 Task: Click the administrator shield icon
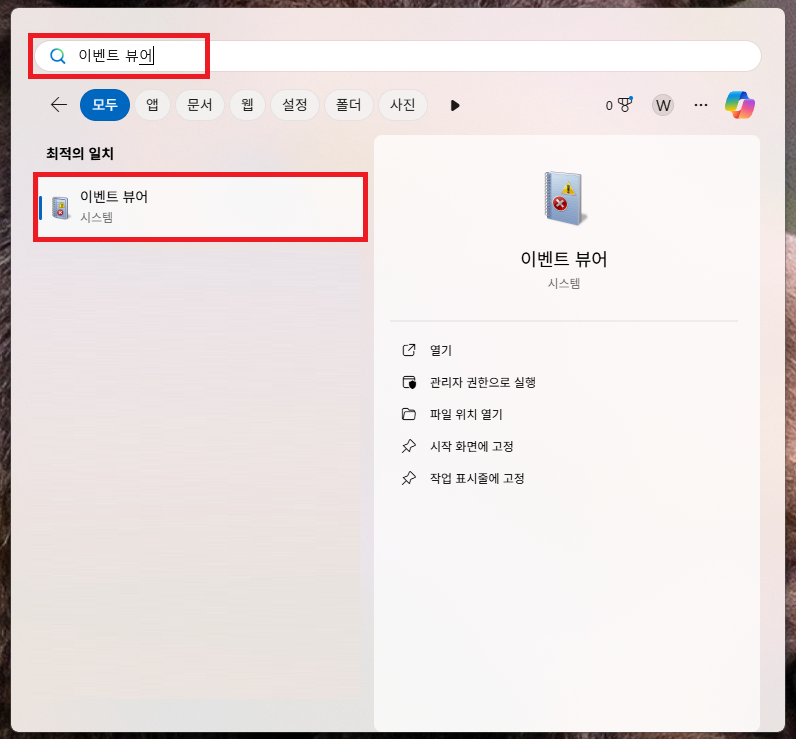409,382
